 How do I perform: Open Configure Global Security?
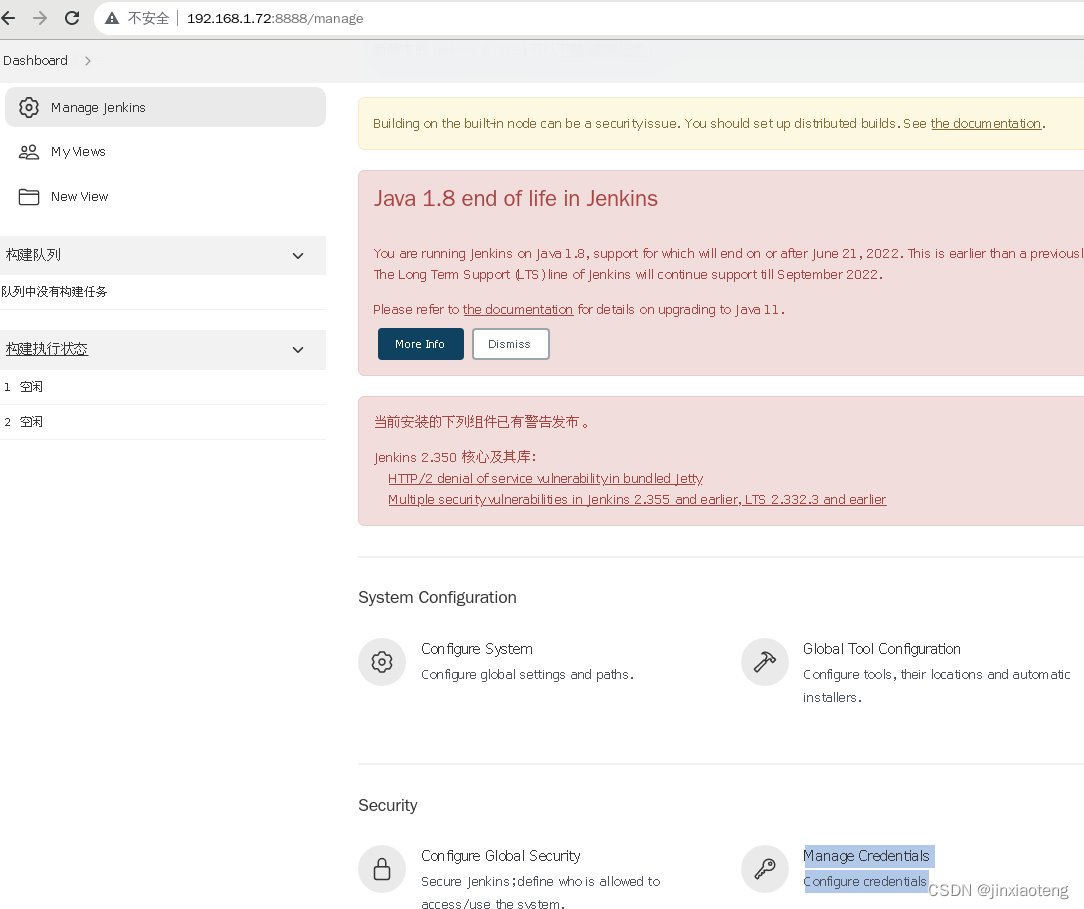(501, 856)
